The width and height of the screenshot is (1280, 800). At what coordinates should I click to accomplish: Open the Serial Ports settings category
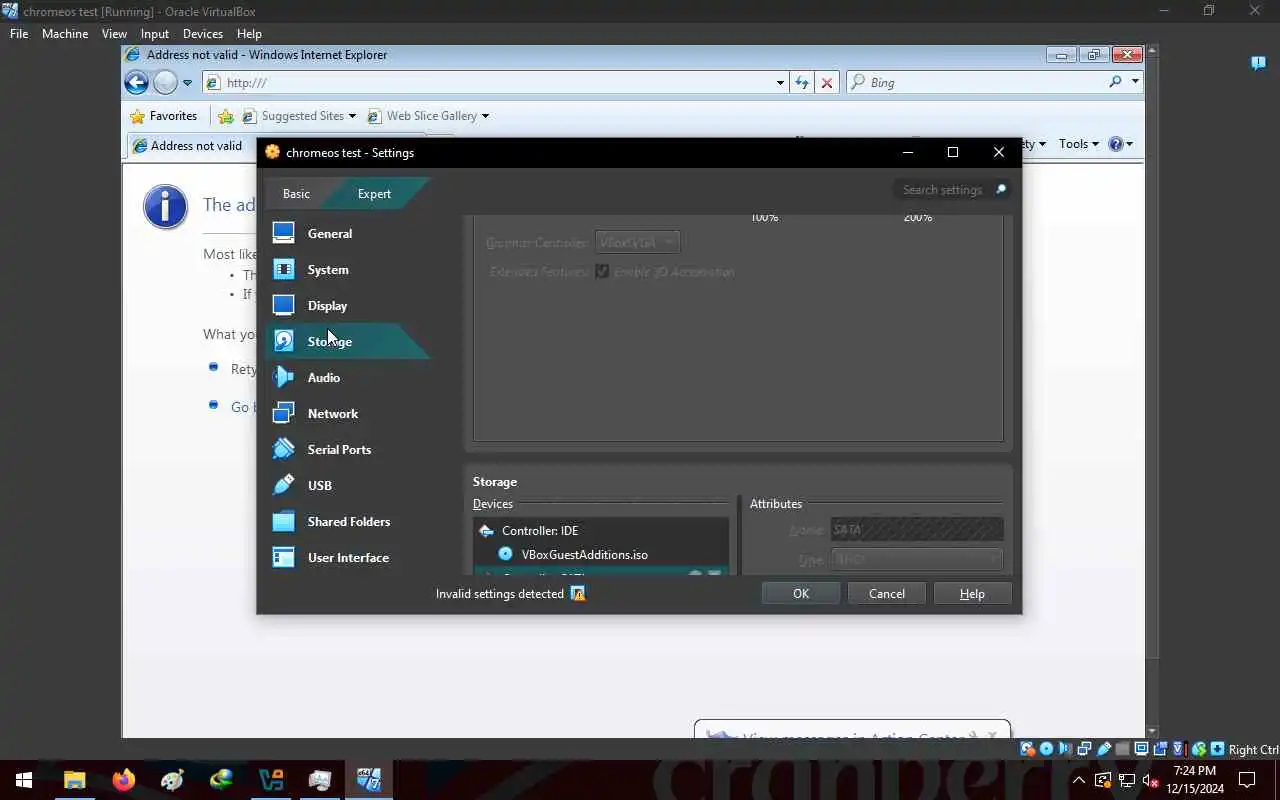click(x=339, y=449)
